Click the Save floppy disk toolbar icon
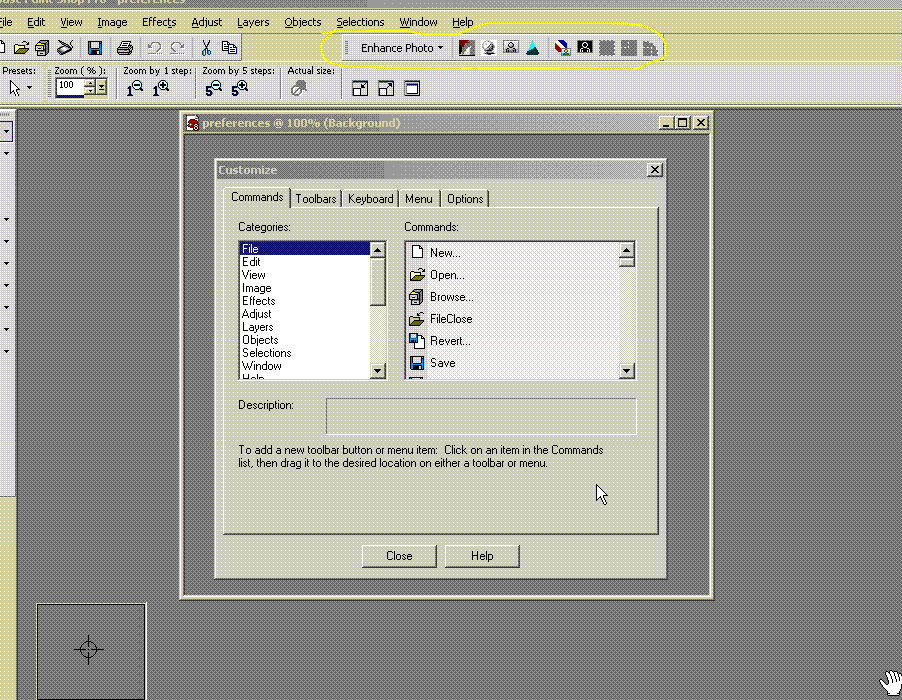902x700 pixels. [95, 48]
